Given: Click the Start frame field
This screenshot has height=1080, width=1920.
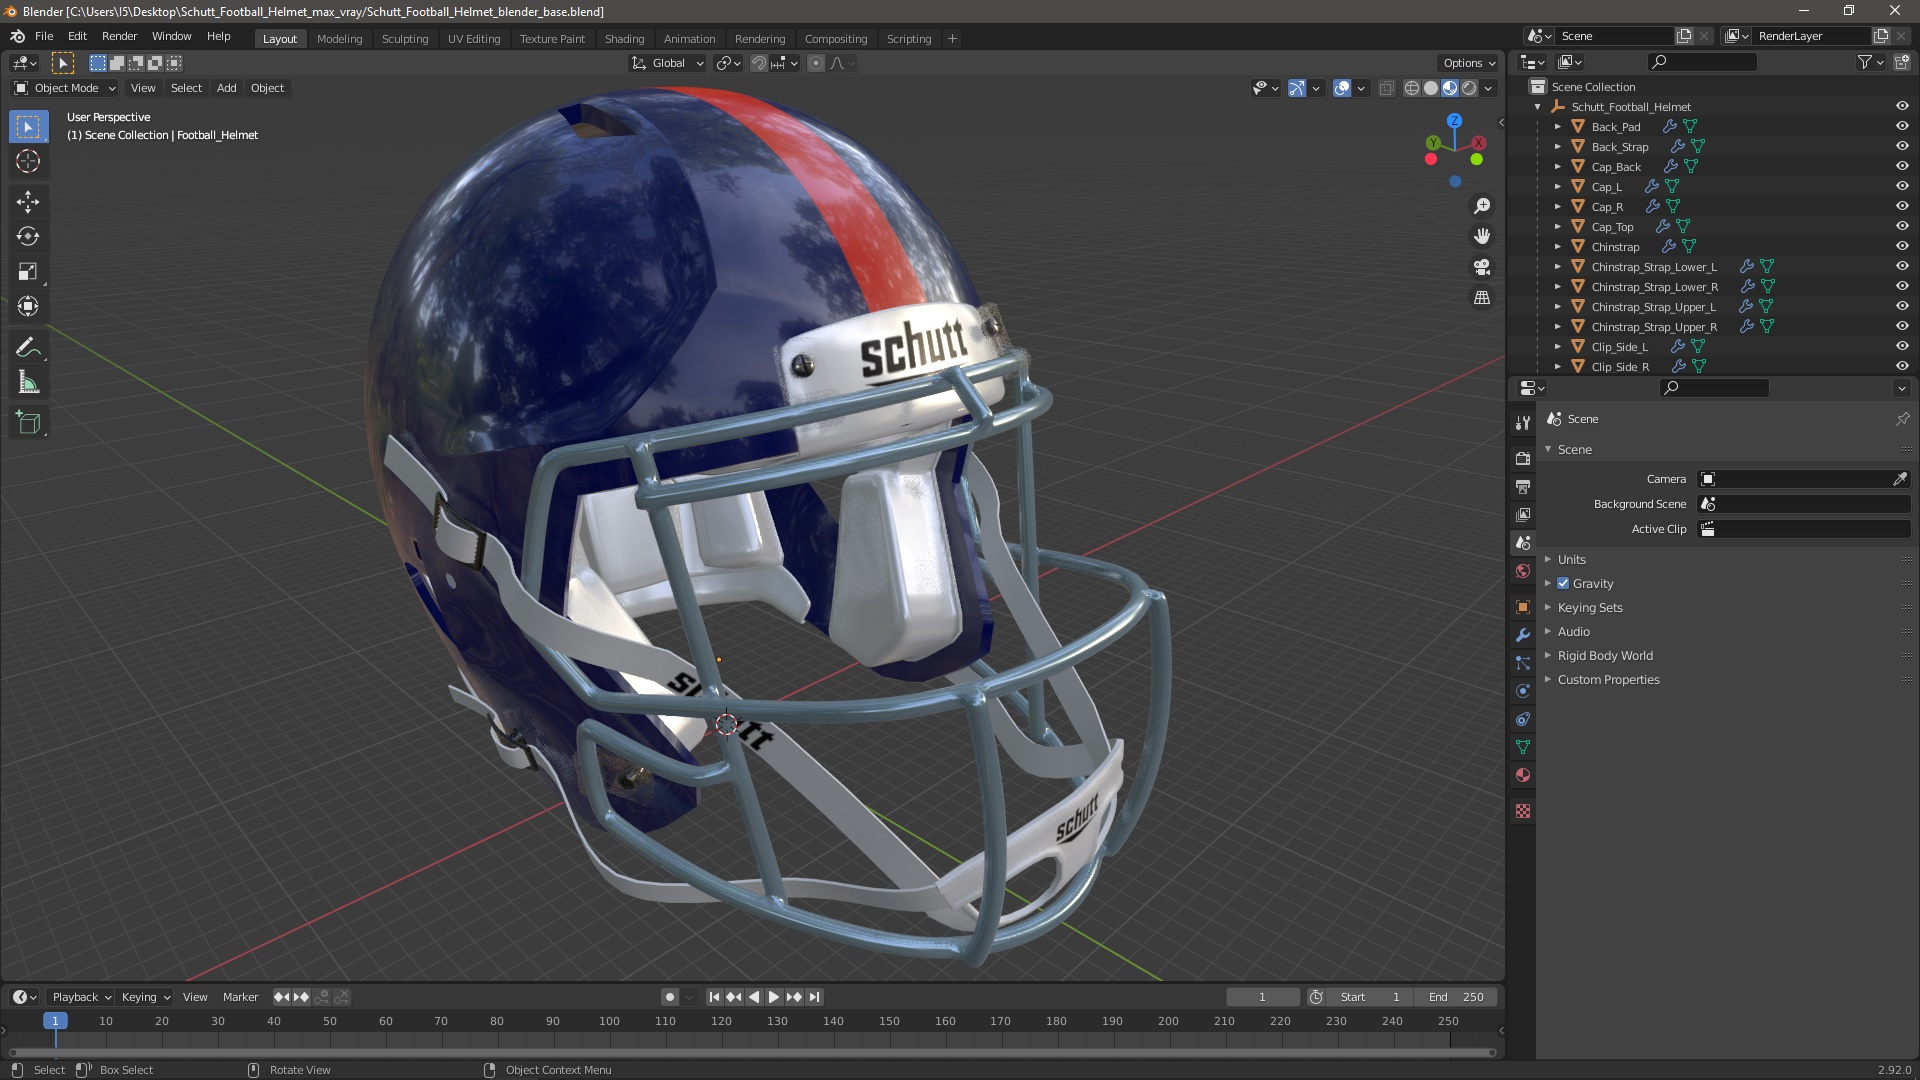Looking at the screenshot, I should pos(1372,997).
